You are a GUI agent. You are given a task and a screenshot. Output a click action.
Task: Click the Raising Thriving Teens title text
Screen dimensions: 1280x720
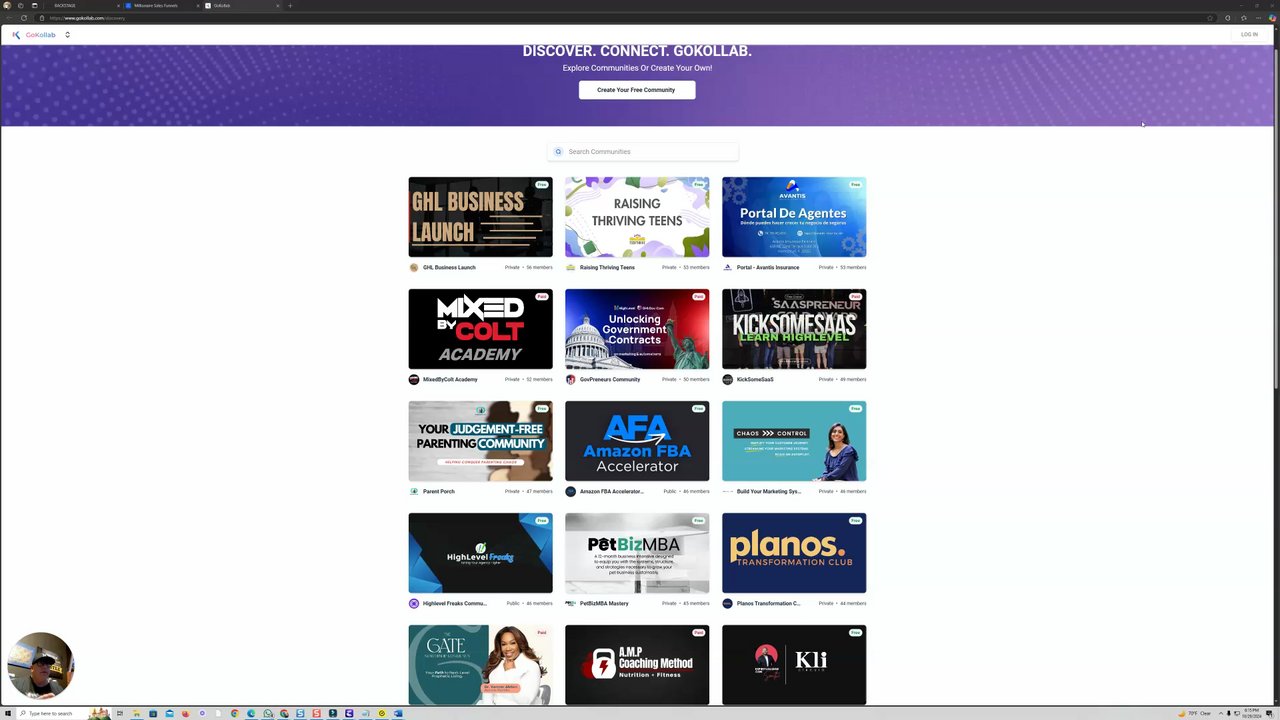(x=607, y=268)
